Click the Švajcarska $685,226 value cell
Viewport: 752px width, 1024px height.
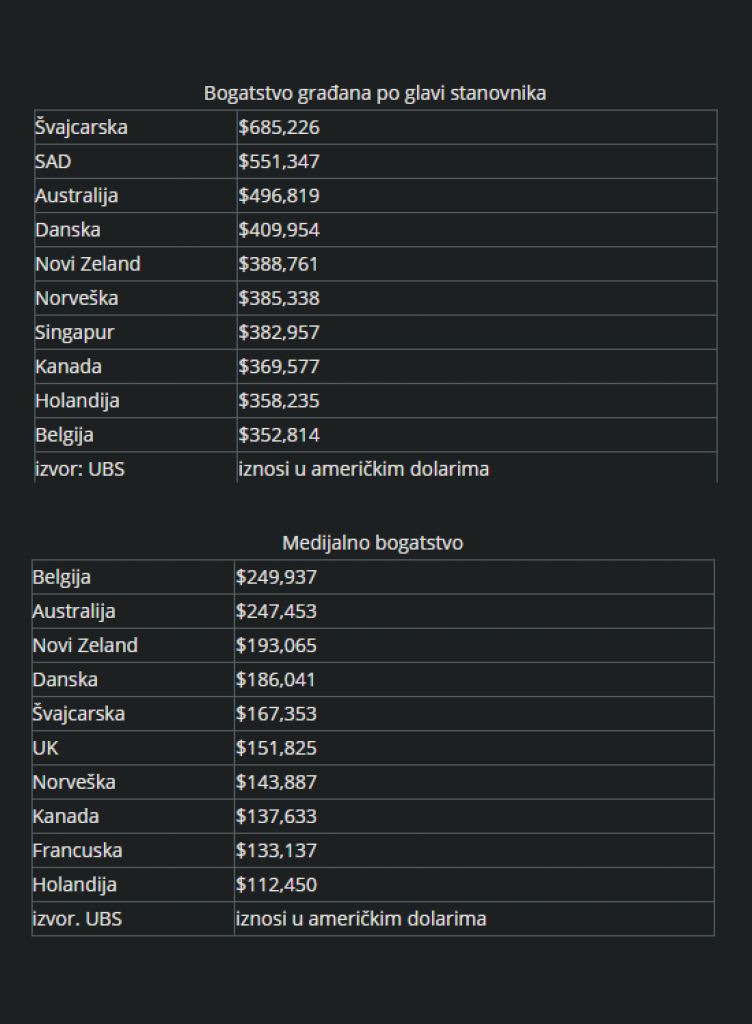click(279, 127)
